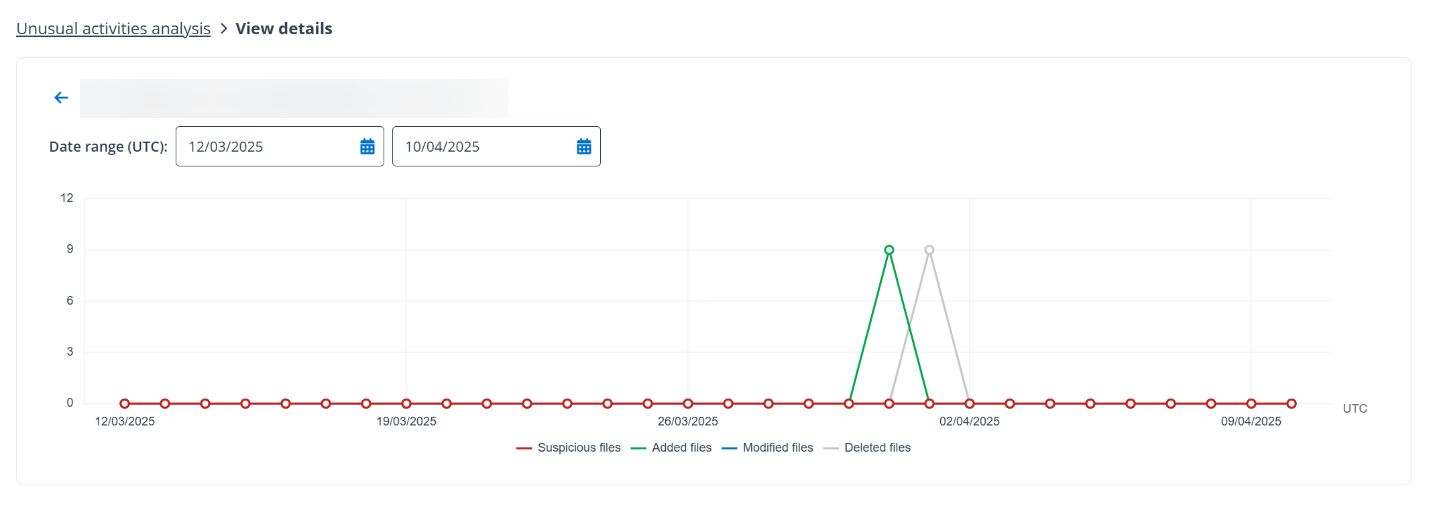
Task: Click the gray Deleted files peak point
Action: coord(929,250)
